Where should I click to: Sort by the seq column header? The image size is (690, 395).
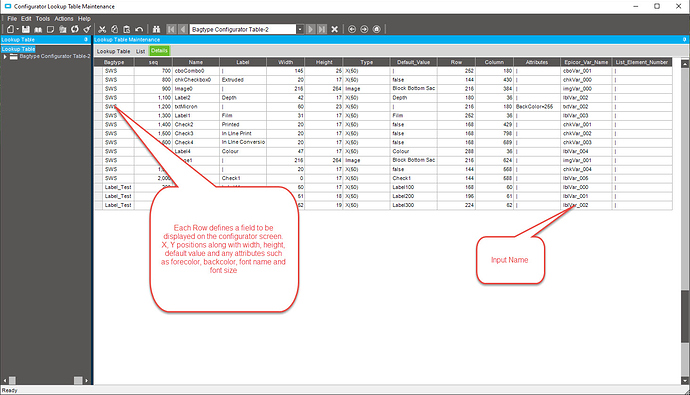pyautogui.click(x=153, y=62)
